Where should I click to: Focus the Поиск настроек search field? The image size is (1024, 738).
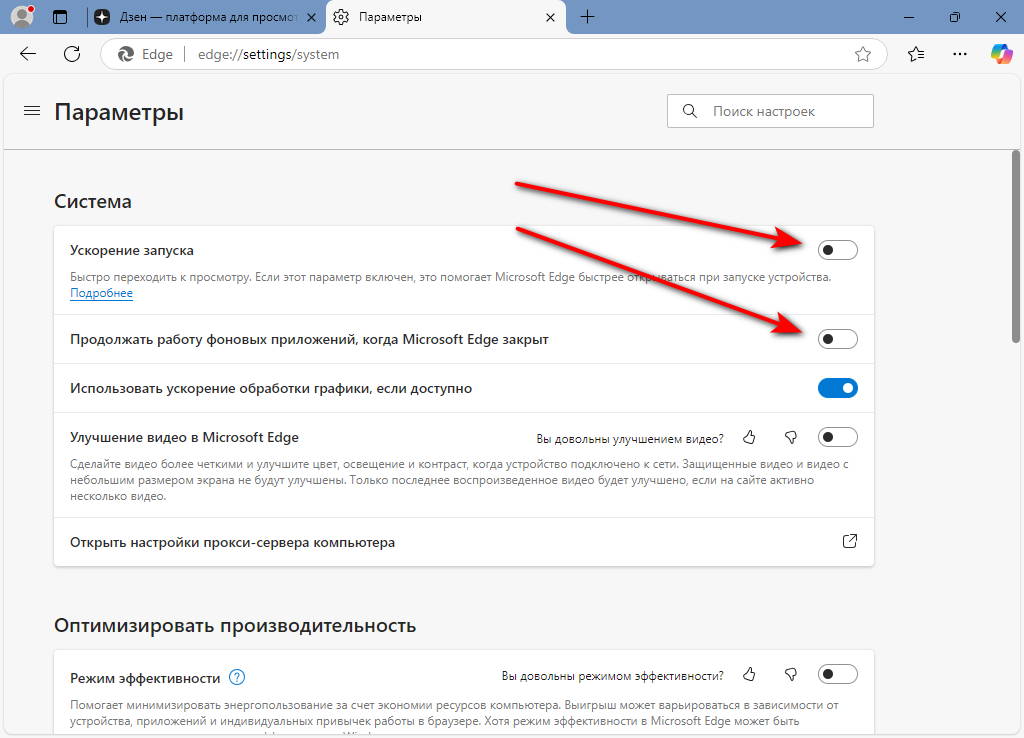point(770,111)
